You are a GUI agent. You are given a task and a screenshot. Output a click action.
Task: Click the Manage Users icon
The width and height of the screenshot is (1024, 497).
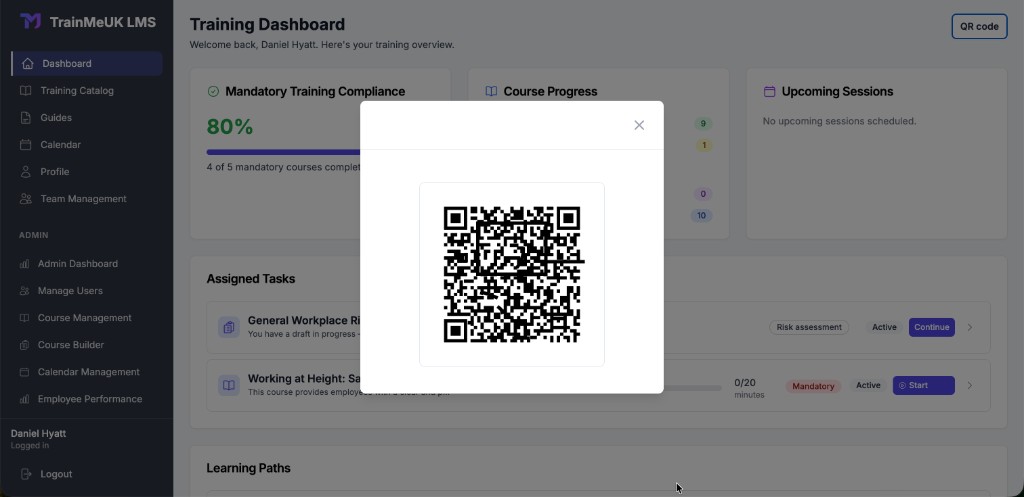click(24, 291)
